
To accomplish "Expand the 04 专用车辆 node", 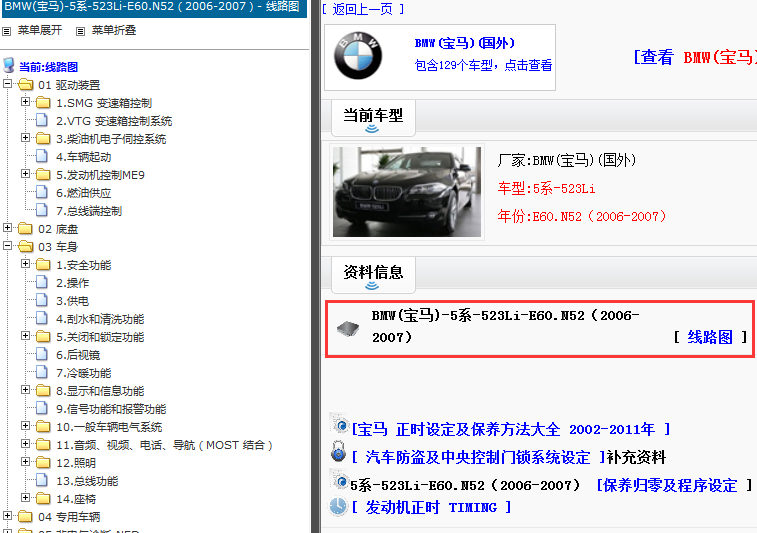I will [x=7, y=516].
